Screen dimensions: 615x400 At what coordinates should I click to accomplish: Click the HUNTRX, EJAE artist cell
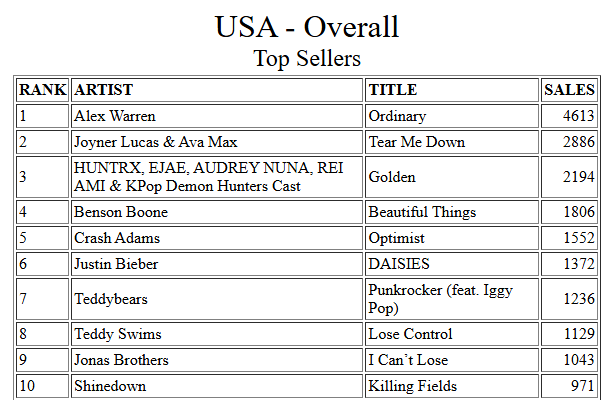[x=217, y=177]
